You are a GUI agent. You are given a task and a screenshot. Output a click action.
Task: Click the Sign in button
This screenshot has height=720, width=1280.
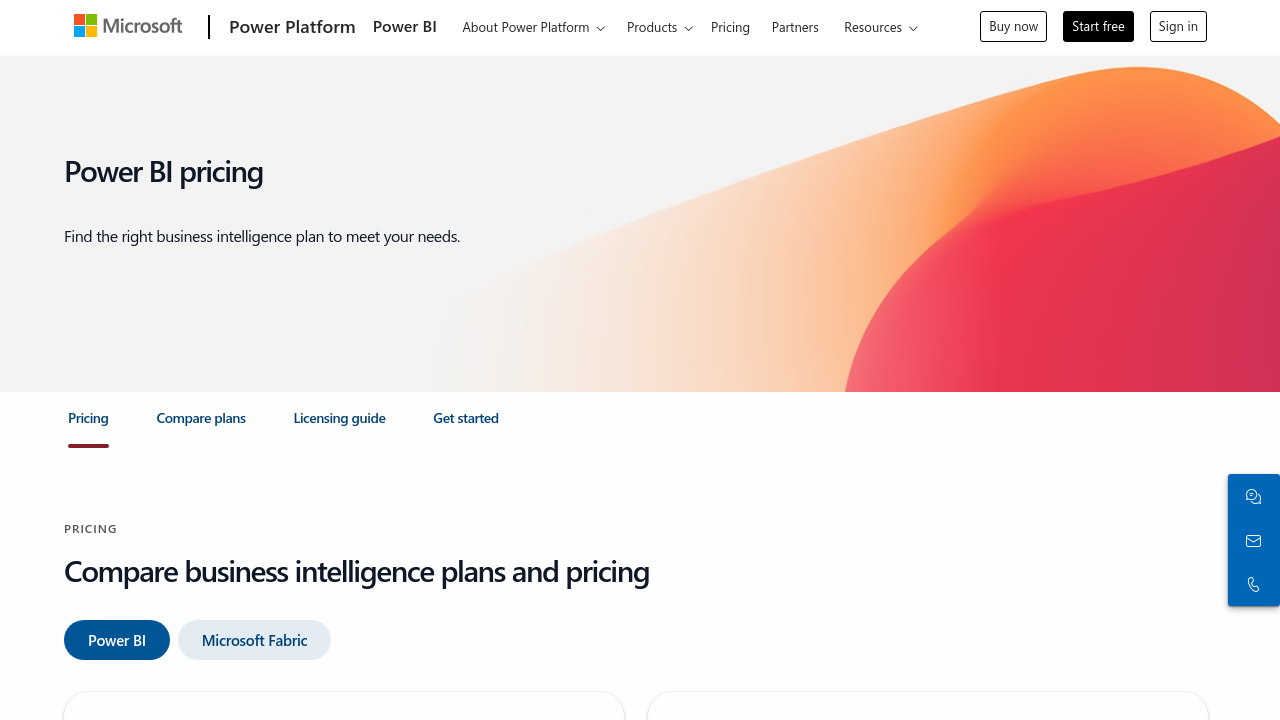(1178, 26)
